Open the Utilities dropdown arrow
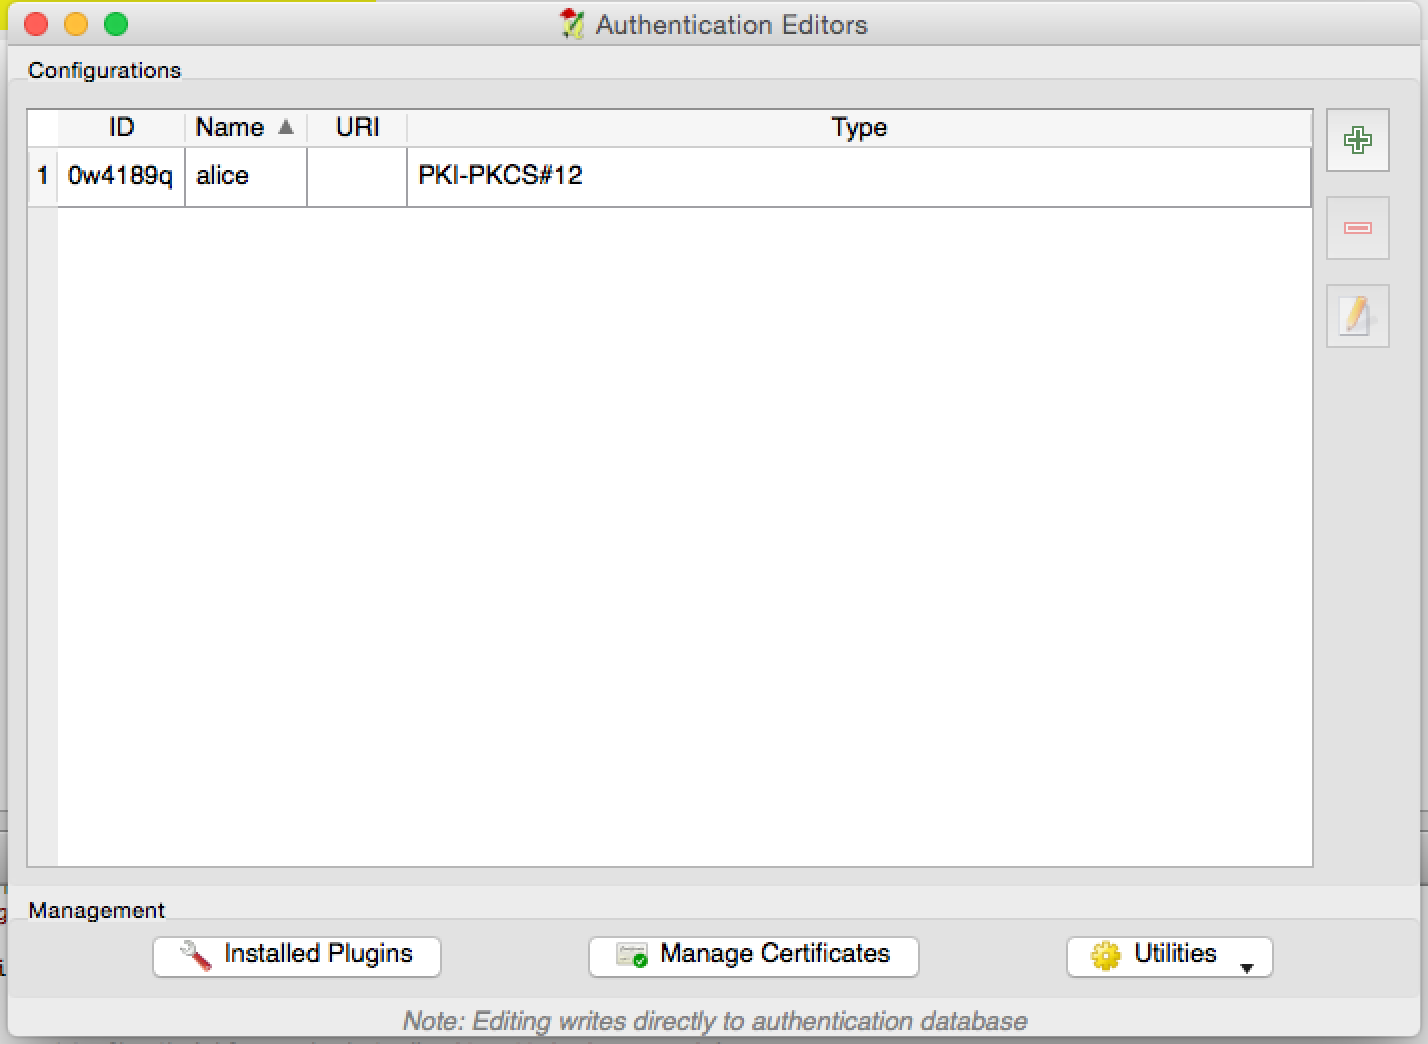Screen dimensions: 1428x1044 pos(1246,967)
